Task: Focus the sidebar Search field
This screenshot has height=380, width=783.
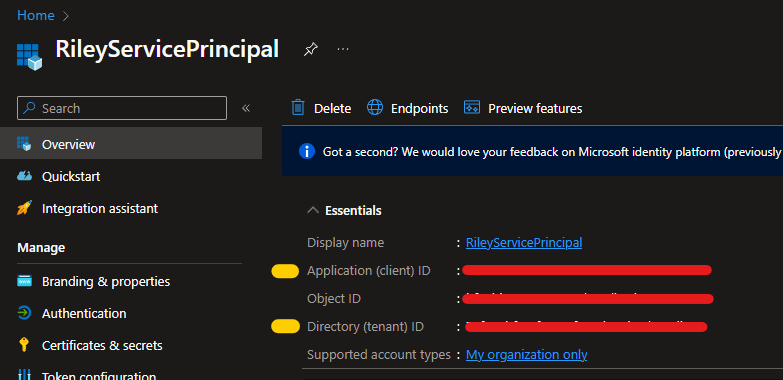Action: (122, 108)
